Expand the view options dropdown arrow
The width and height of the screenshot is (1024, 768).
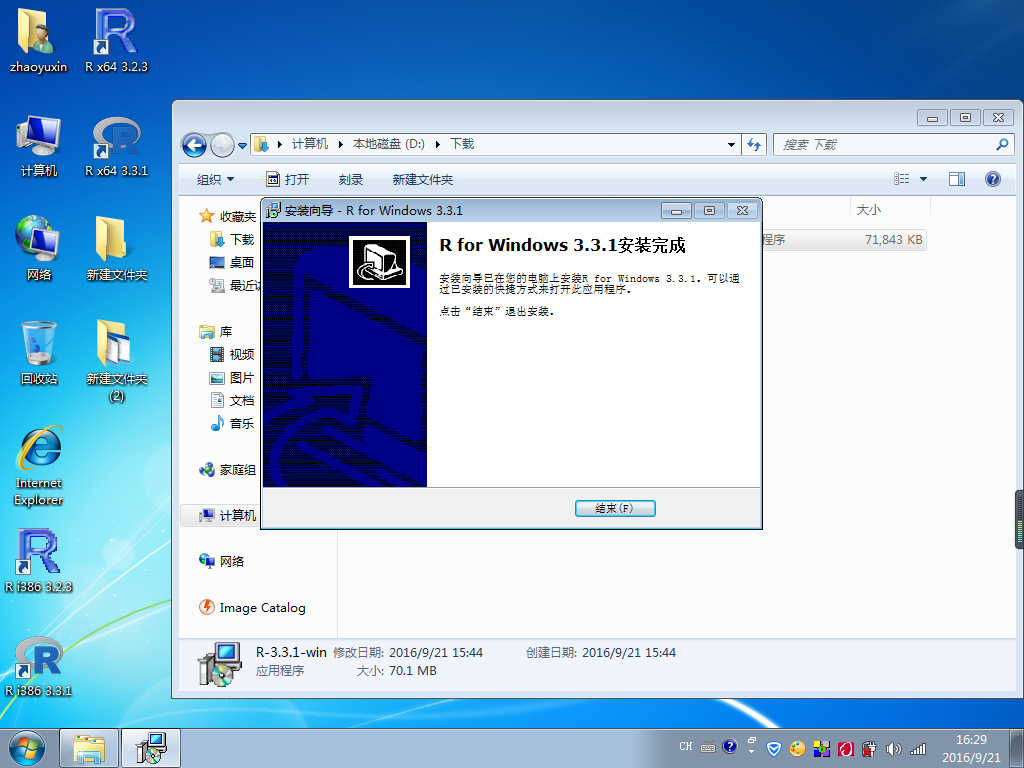[x=923, y=179]
